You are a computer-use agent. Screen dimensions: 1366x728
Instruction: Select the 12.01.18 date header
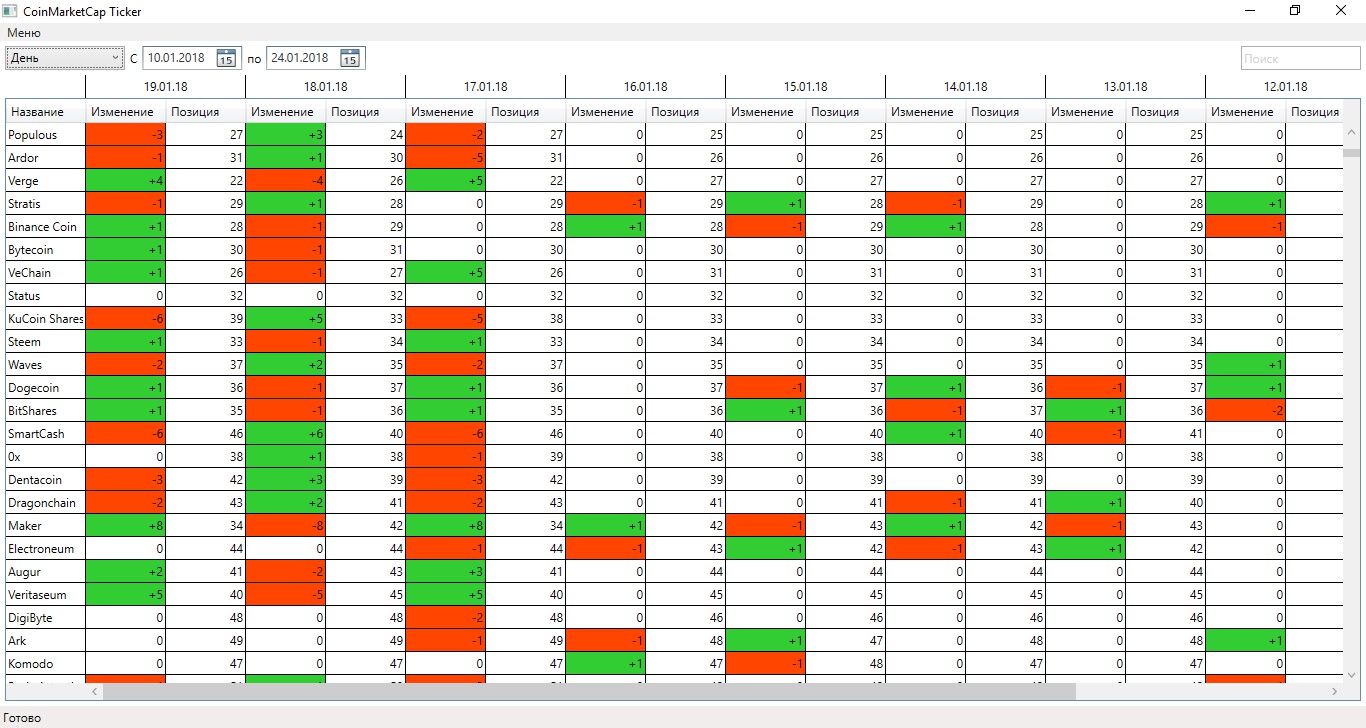click(x=1285, y=87)
